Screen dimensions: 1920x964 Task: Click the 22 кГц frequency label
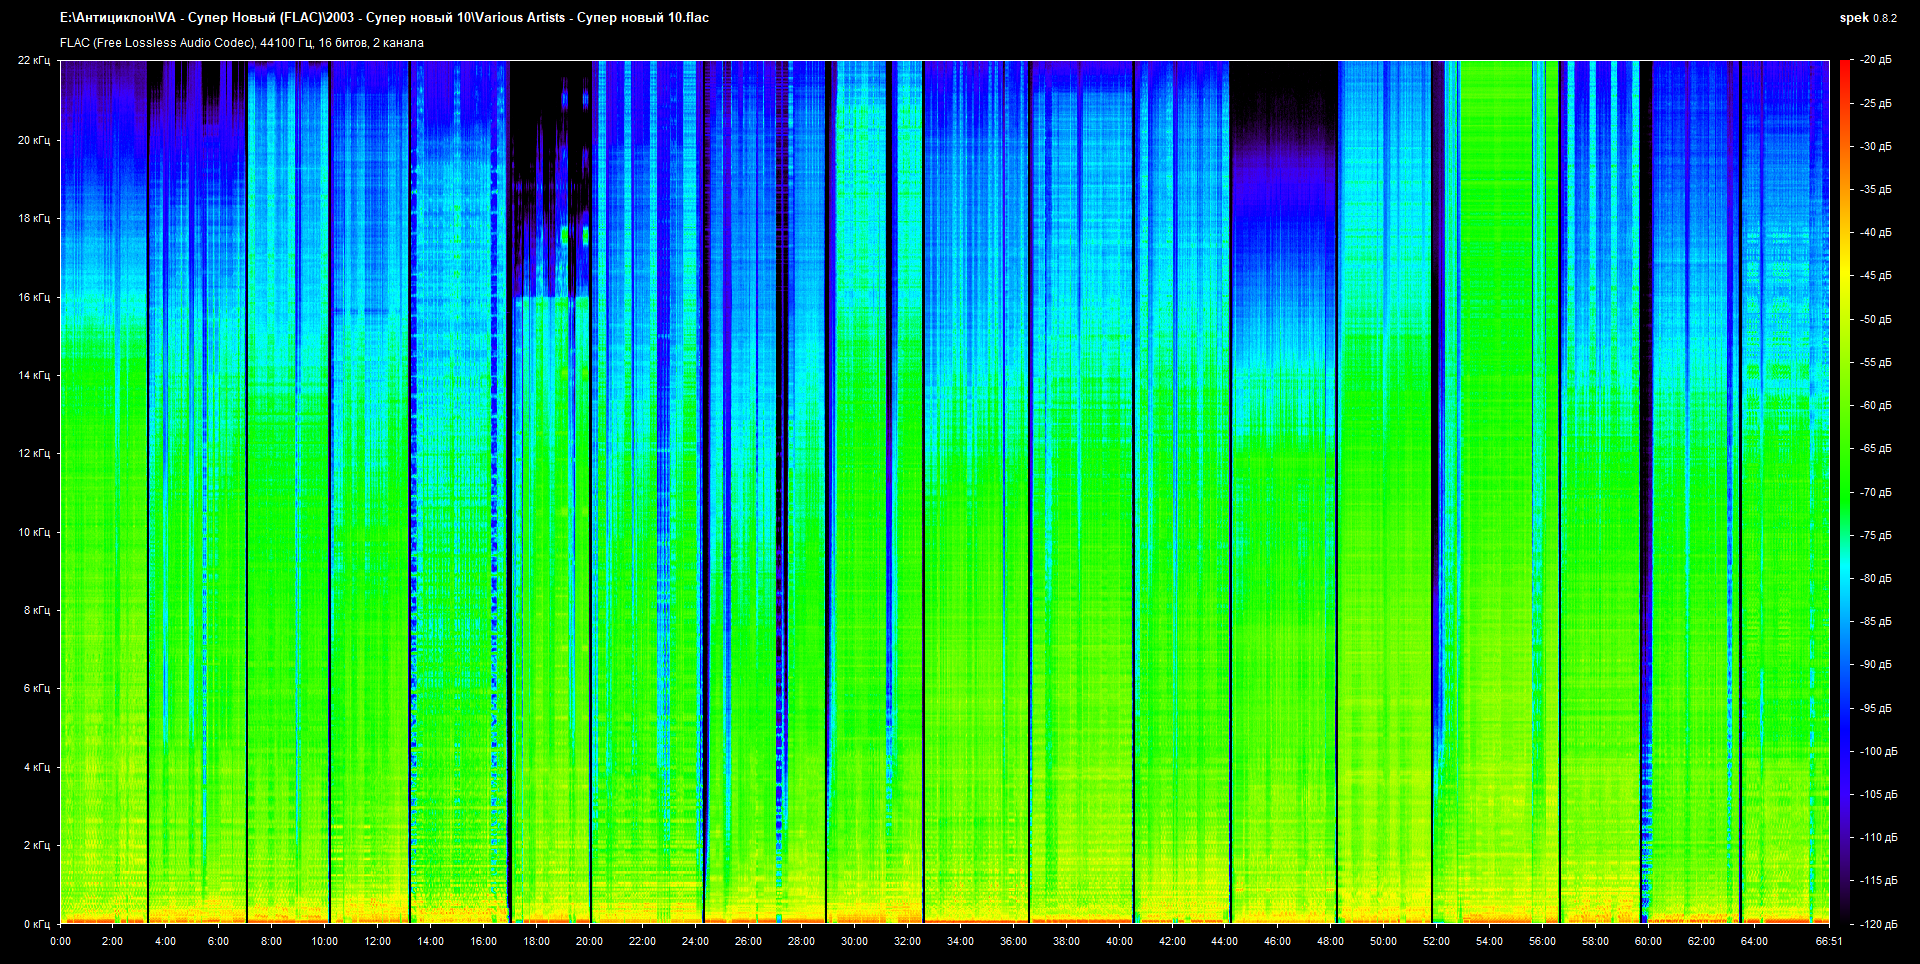[34, 60]
